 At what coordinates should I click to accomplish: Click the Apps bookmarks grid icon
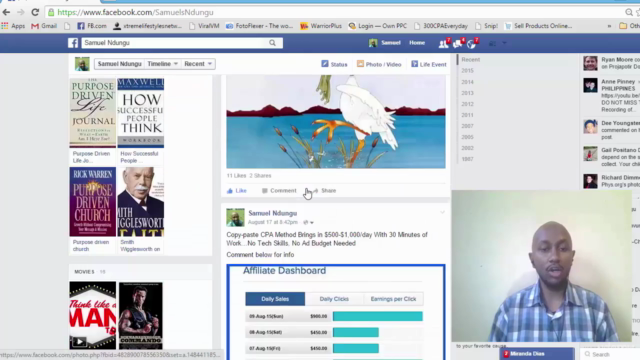[4, 26]
